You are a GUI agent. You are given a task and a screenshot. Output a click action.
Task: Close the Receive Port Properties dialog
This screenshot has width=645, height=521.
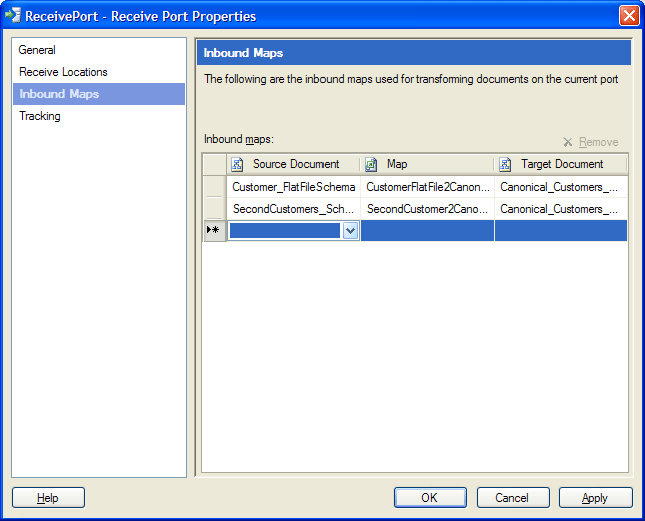point(629,16)
